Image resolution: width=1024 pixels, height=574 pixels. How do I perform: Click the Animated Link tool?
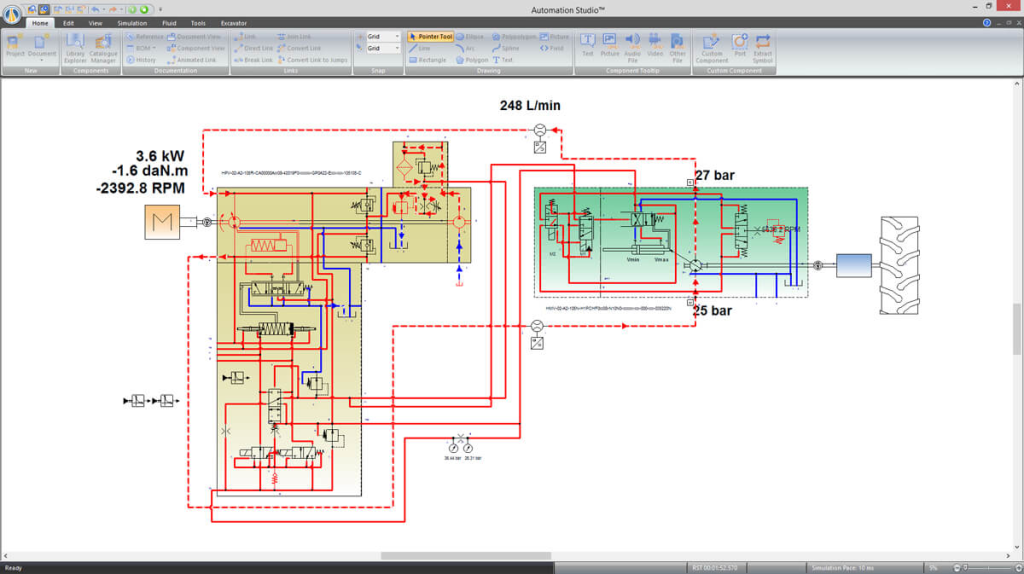pyautogui.click(x=192, y=60)
